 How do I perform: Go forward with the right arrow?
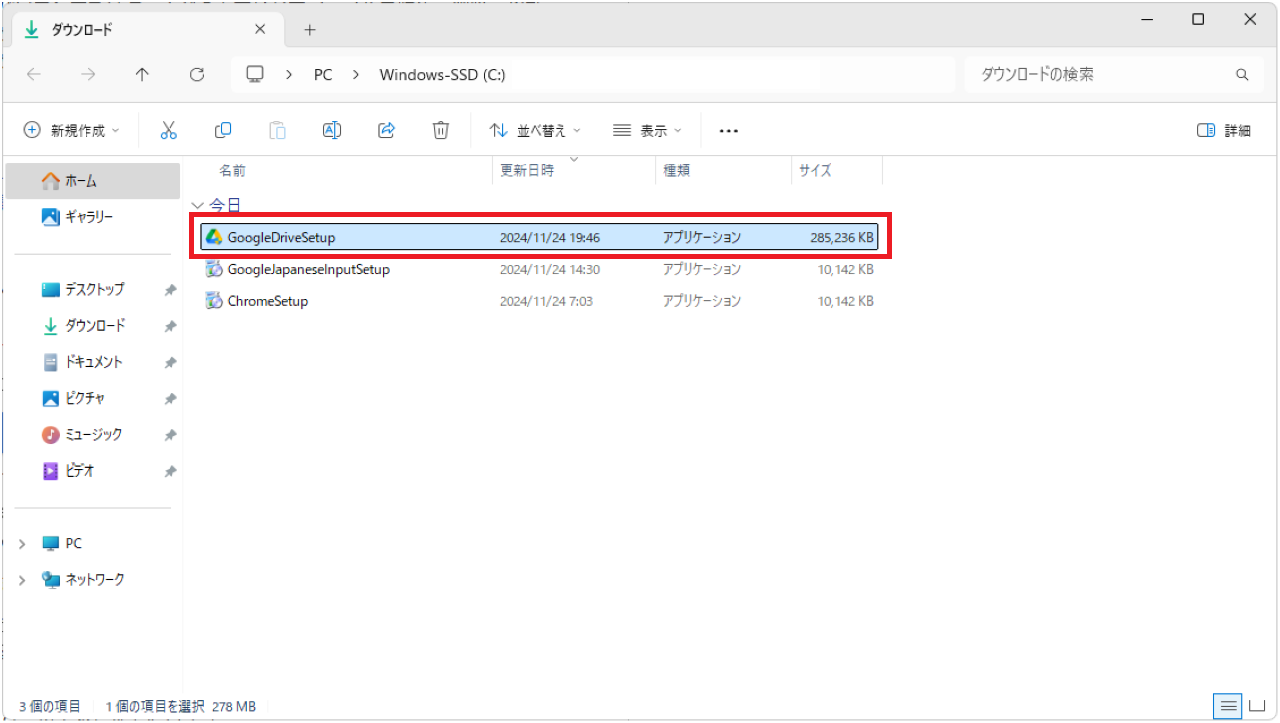88,75
